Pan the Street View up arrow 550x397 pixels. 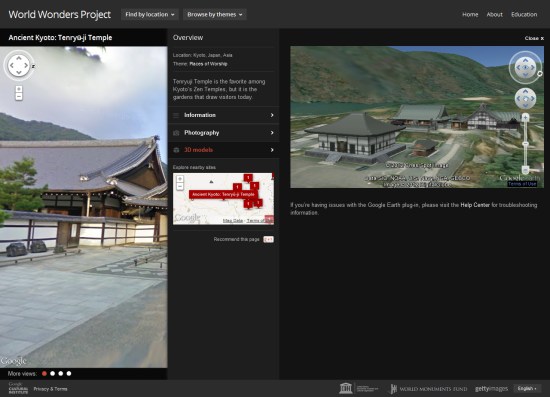click(19, 58)
